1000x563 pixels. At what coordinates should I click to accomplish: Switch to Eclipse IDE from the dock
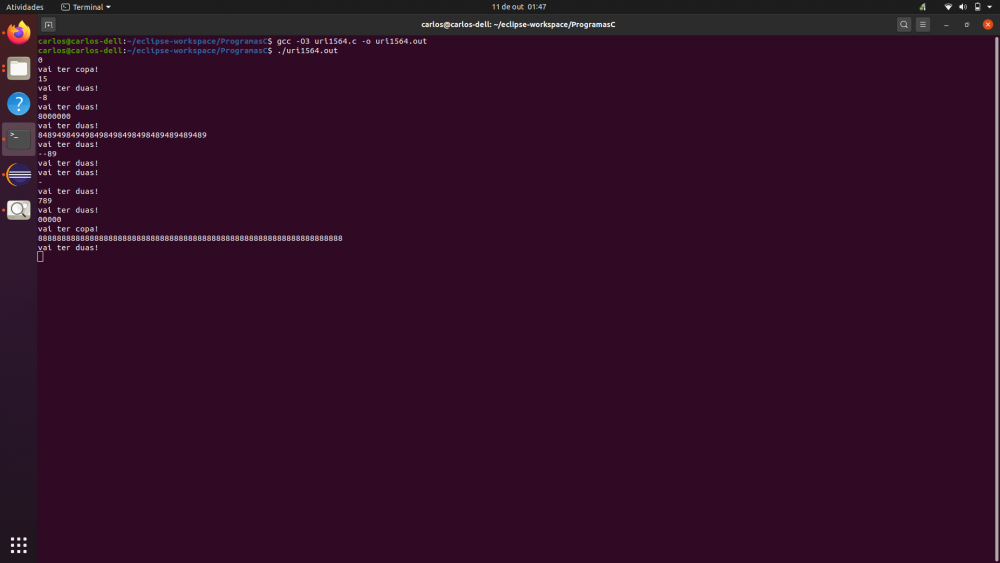(x=19, y=174)
